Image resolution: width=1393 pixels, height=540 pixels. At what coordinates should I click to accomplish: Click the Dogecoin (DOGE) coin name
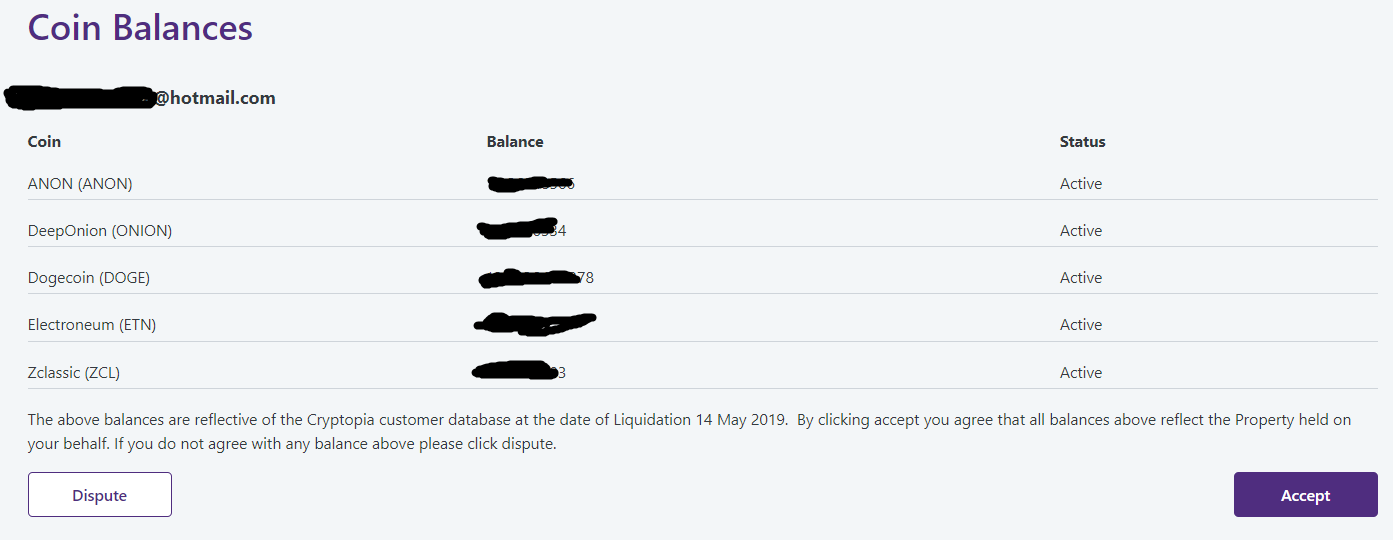click(x=89, y=278)
